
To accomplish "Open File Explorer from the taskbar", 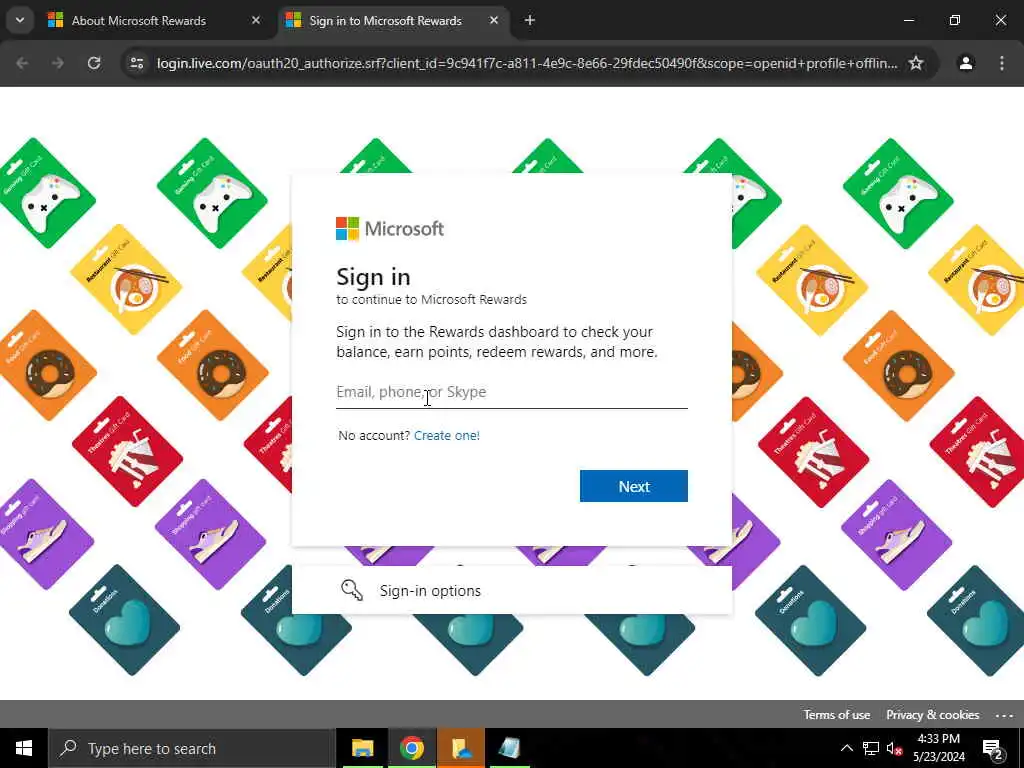I will coord(362,748).
